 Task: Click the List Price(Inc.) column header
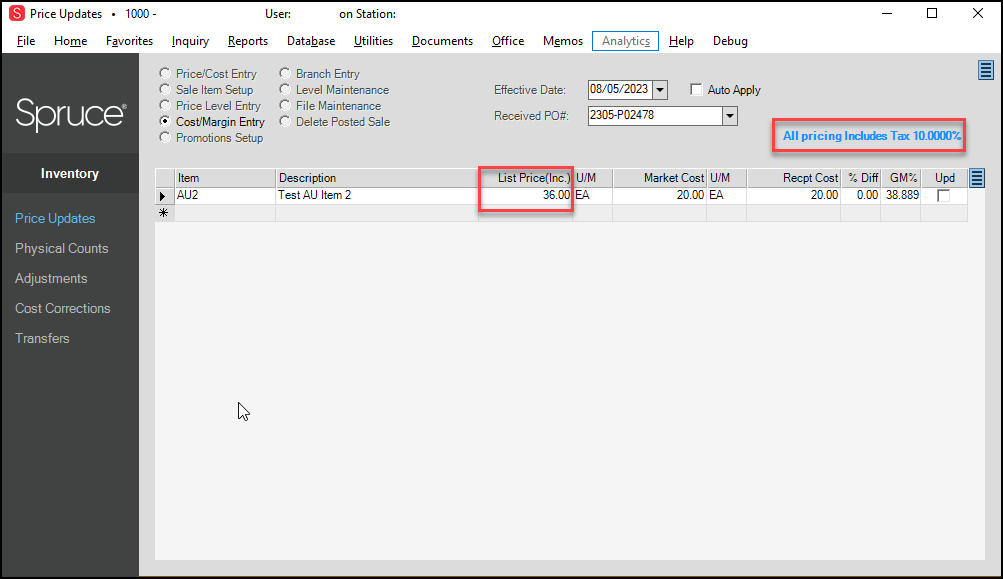(525, 178)
